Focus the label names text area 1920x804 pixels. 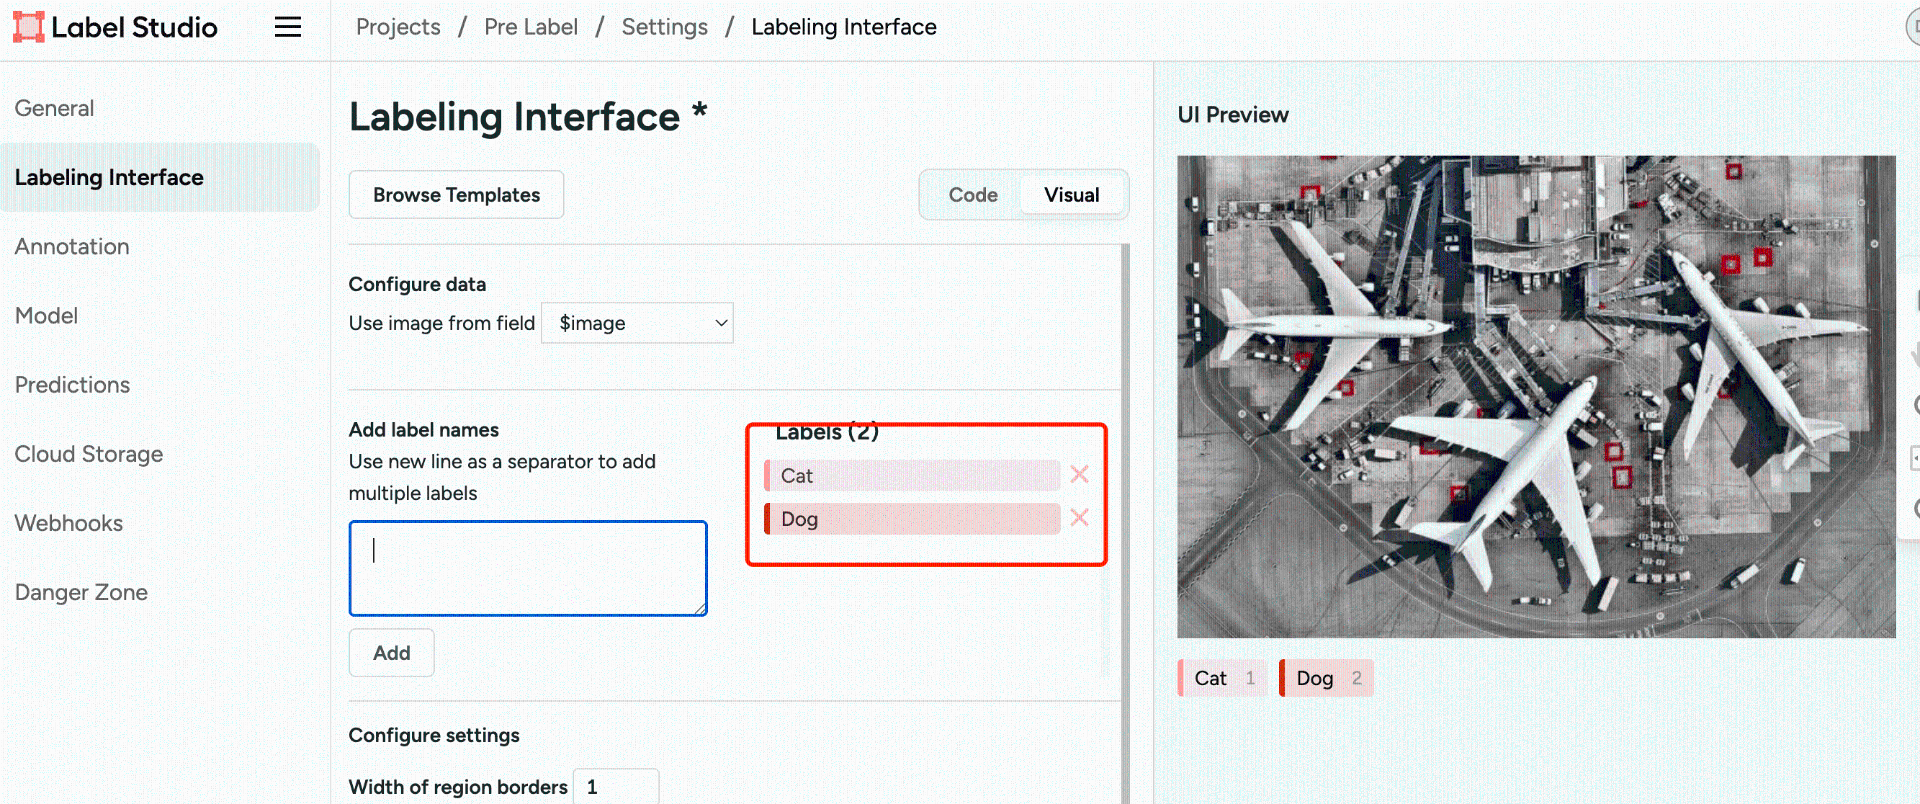pos(528,568)
